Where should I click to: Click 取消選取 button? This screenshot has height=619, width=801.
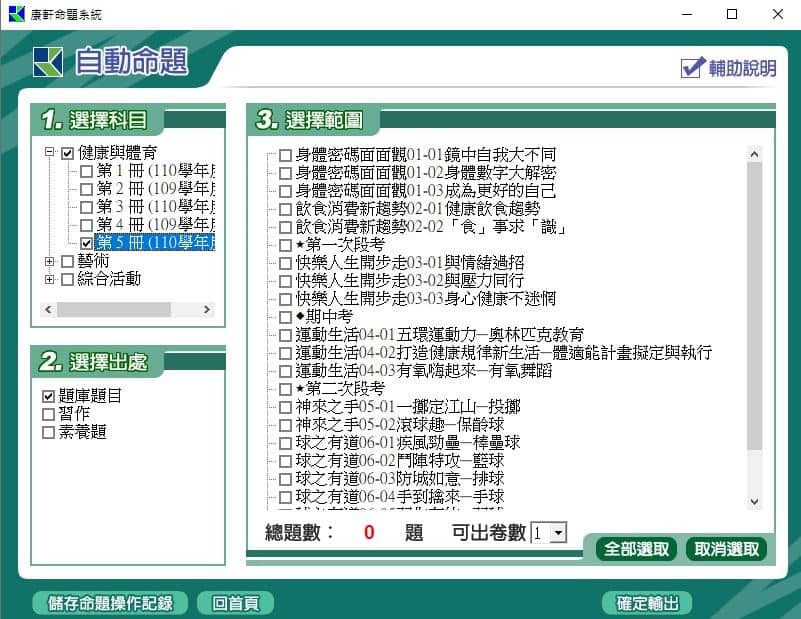(726, 549)
